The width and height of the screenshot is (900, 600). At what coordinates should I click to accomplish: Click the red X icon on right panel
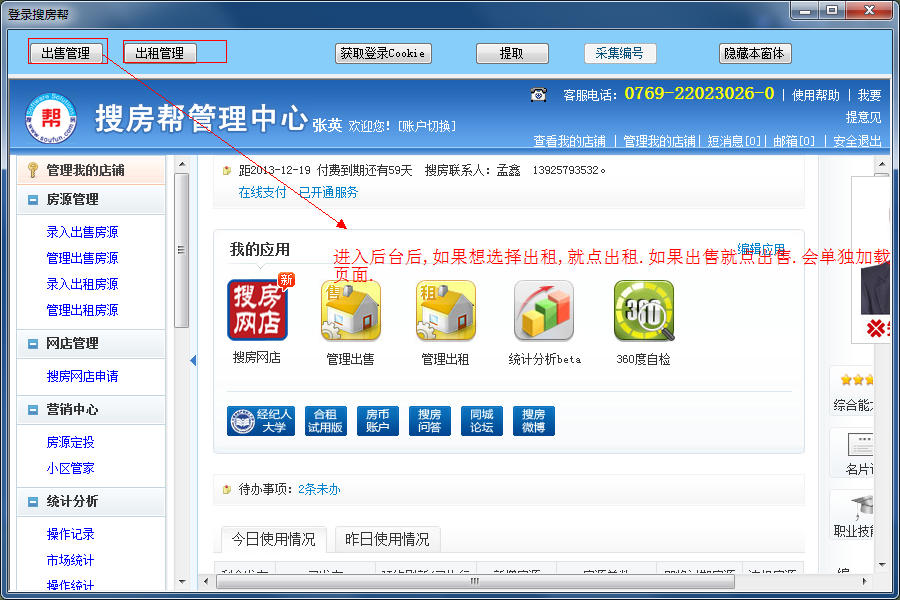876,328
